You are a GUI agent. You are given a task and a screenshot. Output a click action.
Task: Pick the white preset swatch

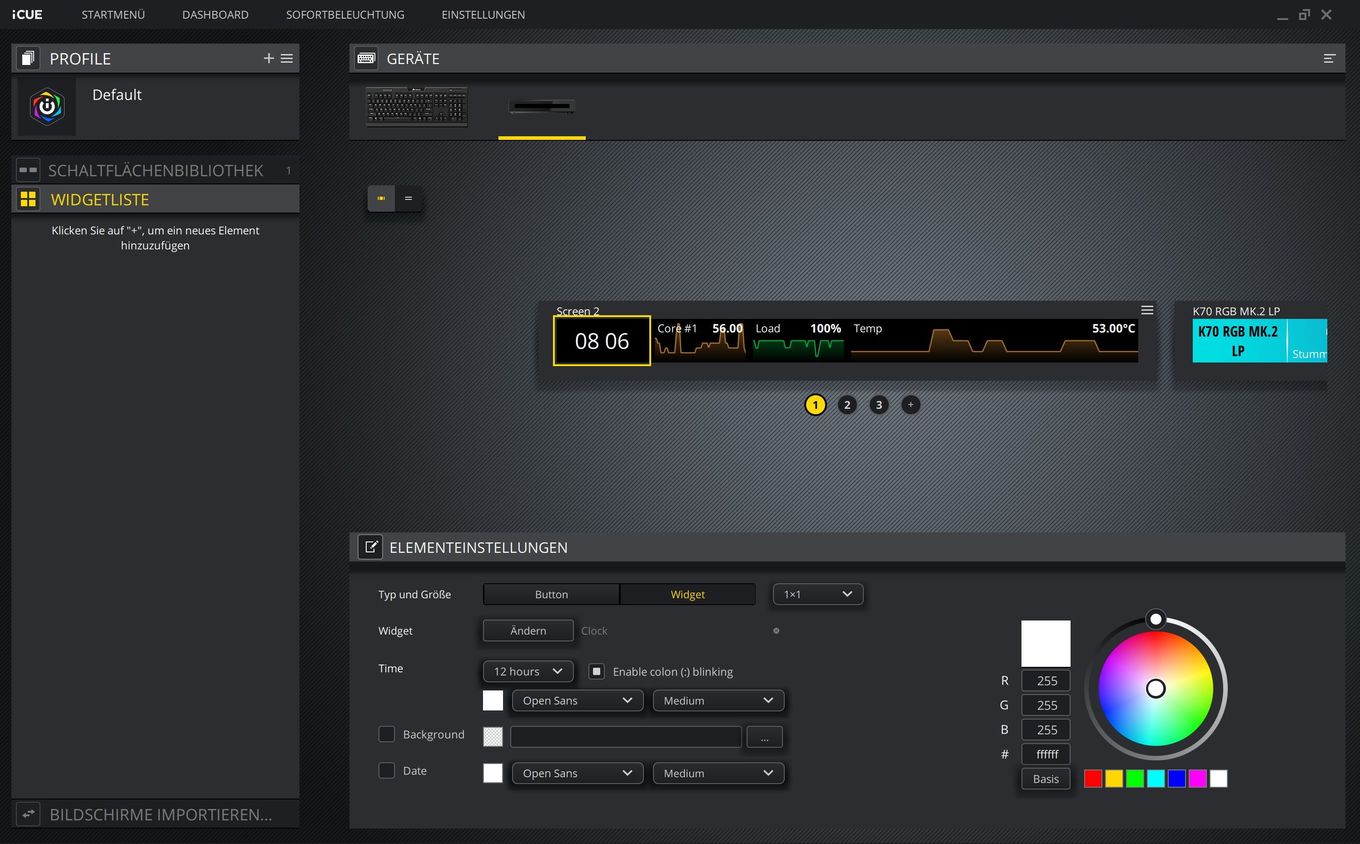[1219, 779]
